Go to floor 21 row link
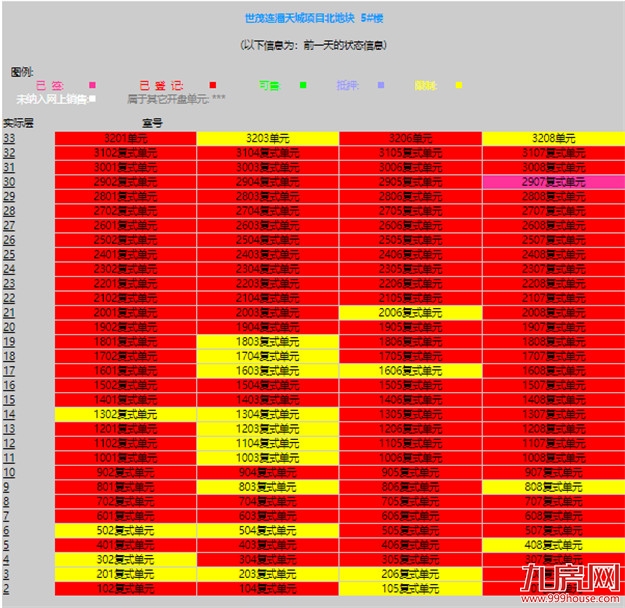625x608 pixels. pos(9,313)
